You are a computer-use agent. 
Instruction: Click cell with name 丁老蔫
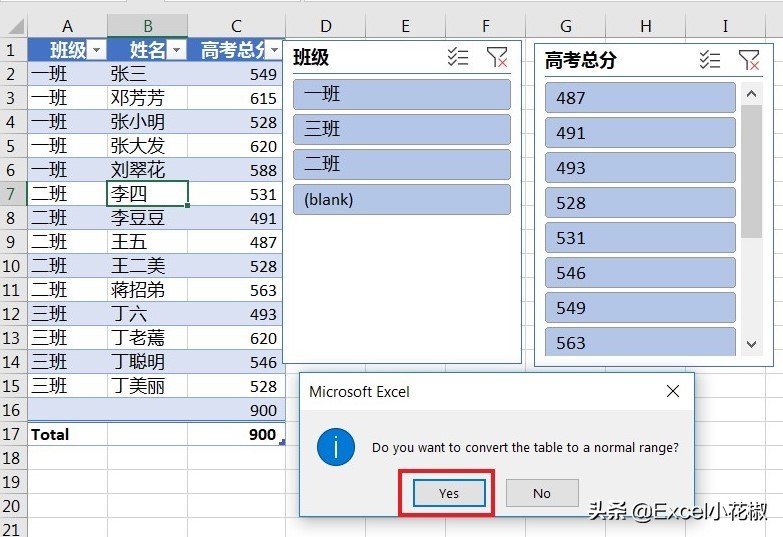pos(147,338)
